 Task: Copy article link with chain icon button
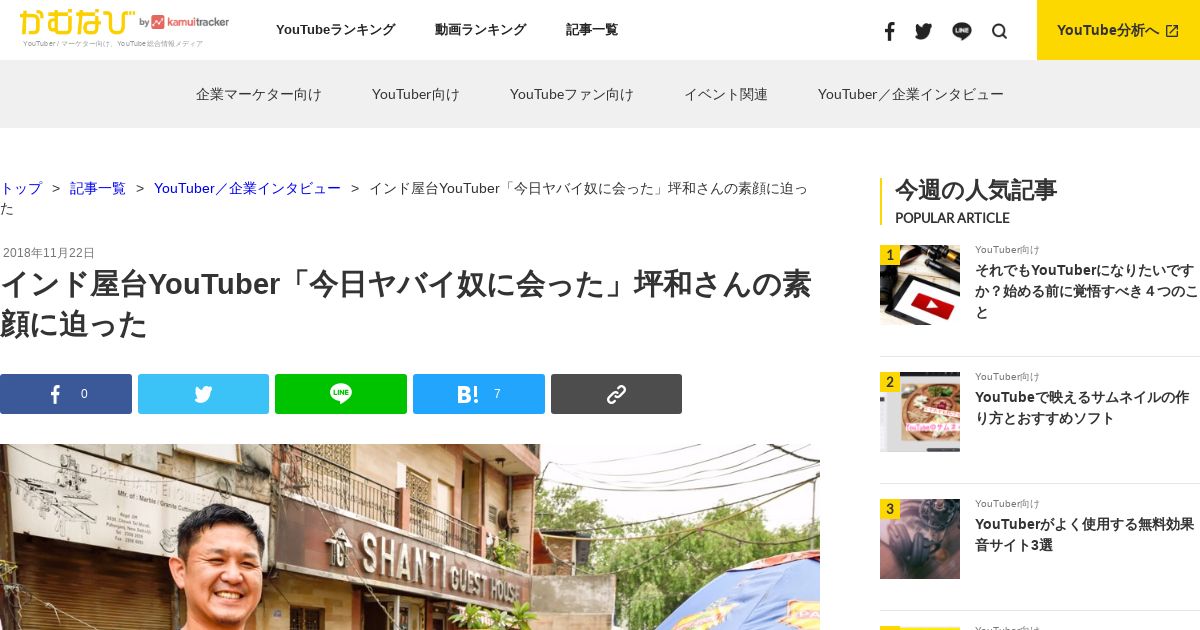point(616,394)
